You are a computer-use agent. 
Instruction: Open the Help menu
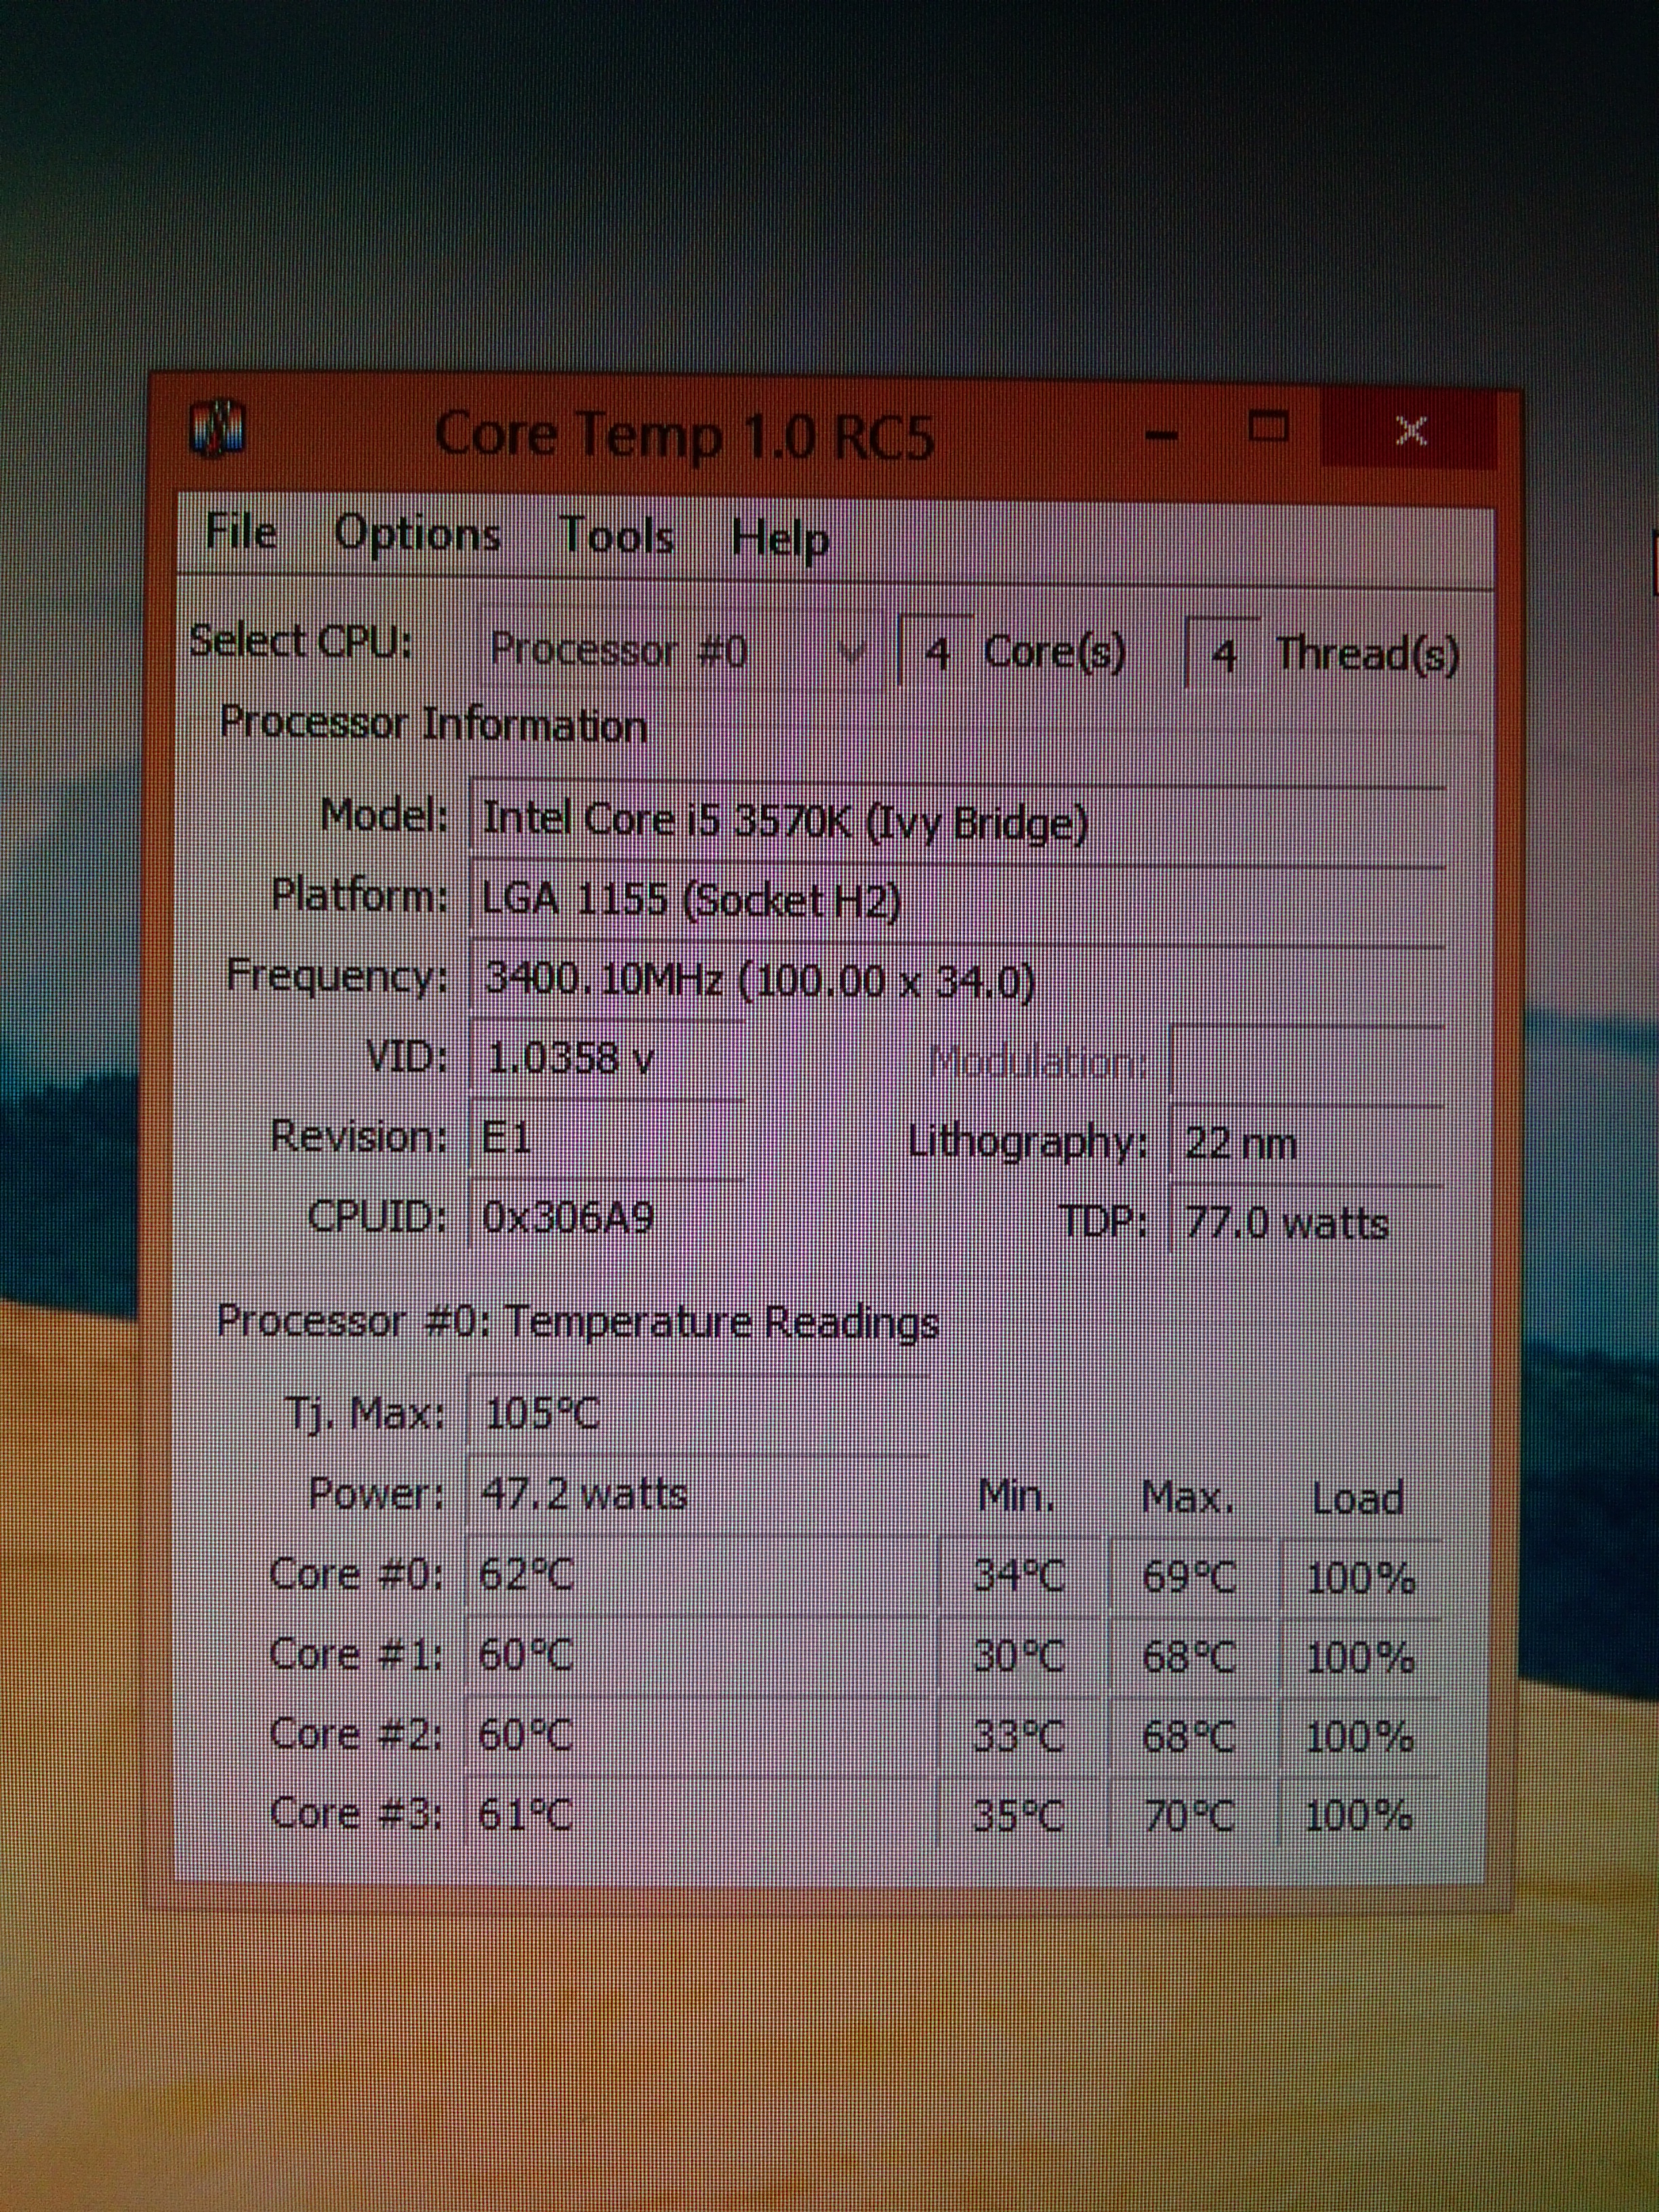click(x=780, y=540)
